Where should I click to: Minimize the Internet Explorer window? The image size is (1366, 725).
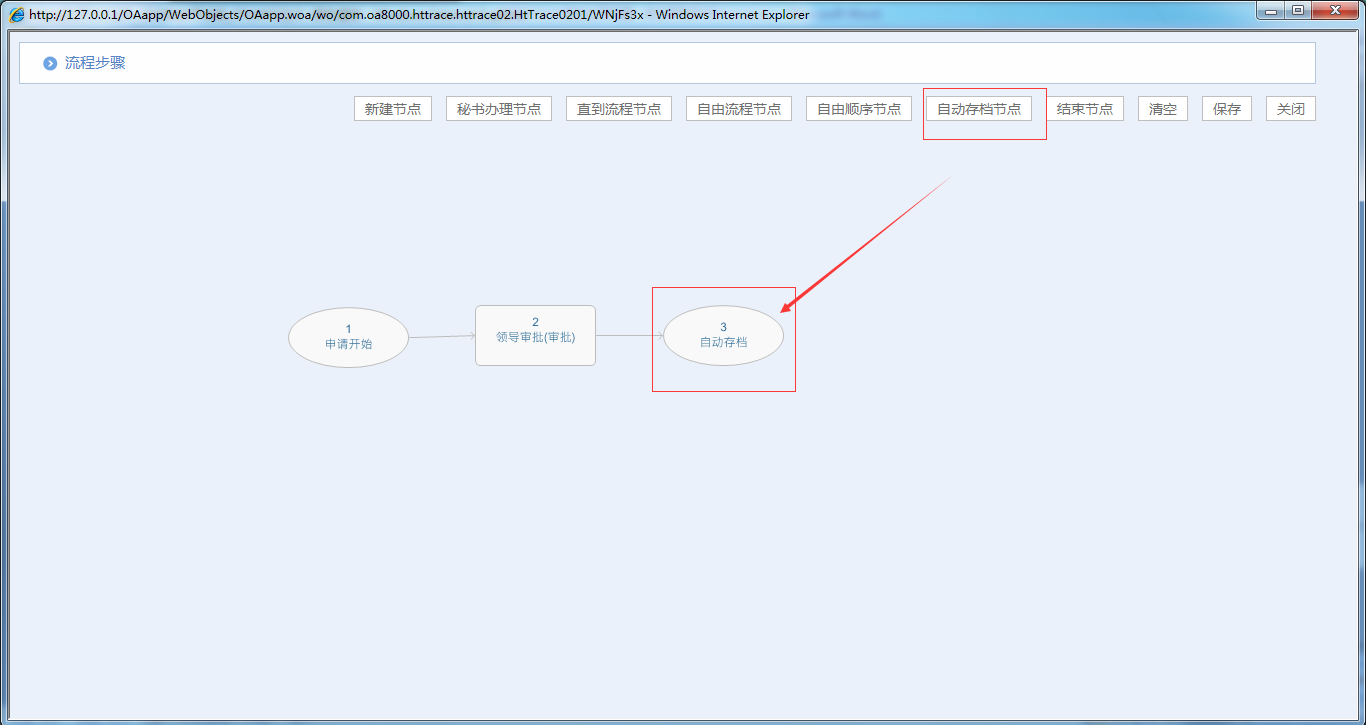pyautogui.click(x=1272, y=11)
